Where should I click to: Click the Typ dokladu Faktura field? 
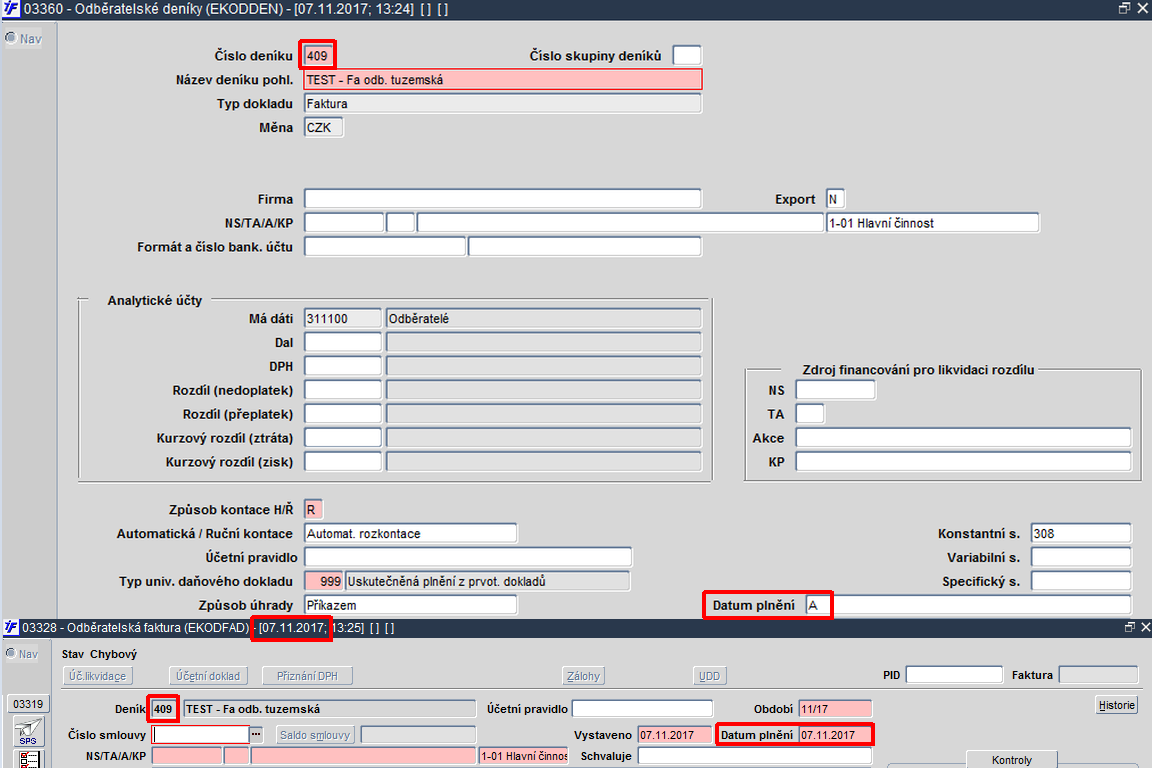(x=503, y=104)
